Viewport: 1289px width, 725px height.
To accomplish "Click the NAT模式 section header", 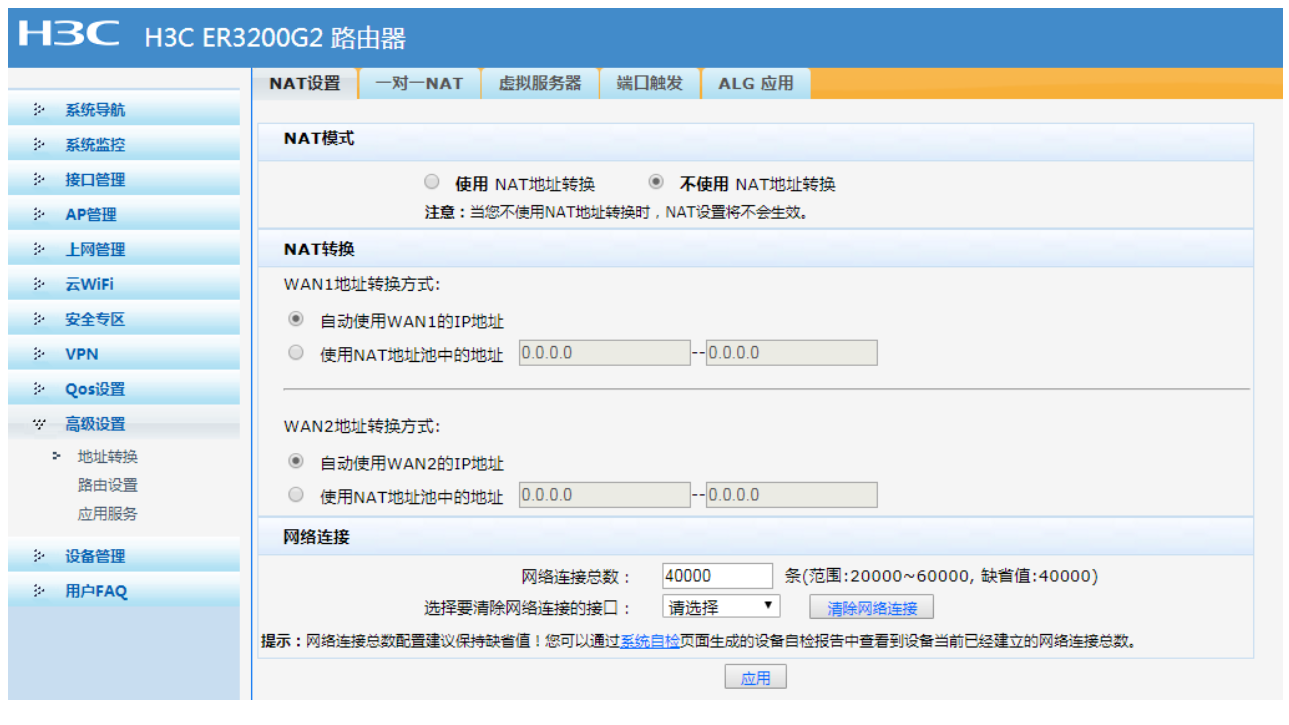I will (755, 141).
